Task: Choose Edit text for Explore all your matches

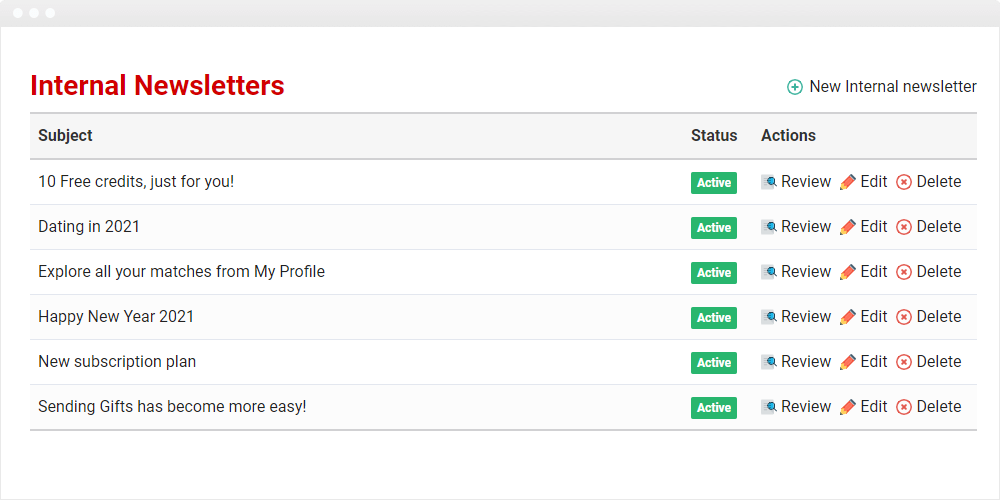Action: [x=874, y=272]
